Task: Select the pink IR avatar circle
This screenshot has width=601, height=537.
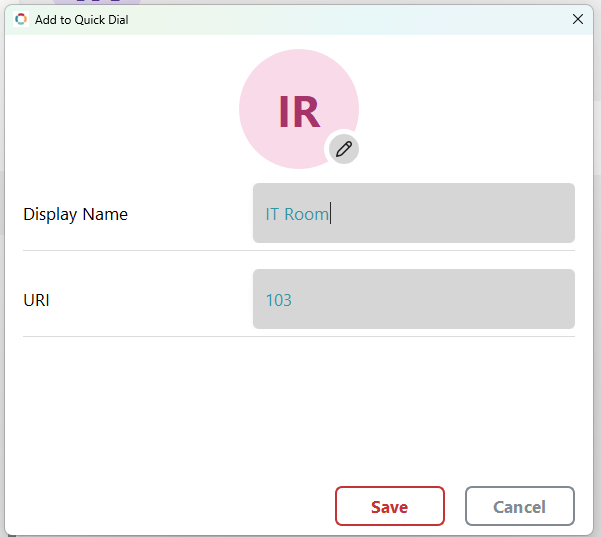Action: 299,109
